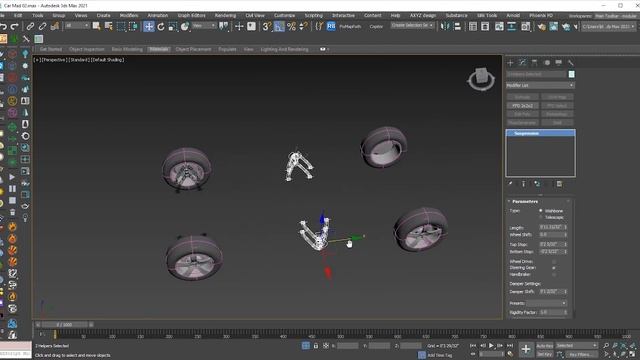The image size is (640, 360).
Task: Collapse the Parameters rollout
Action: (509, 201)
